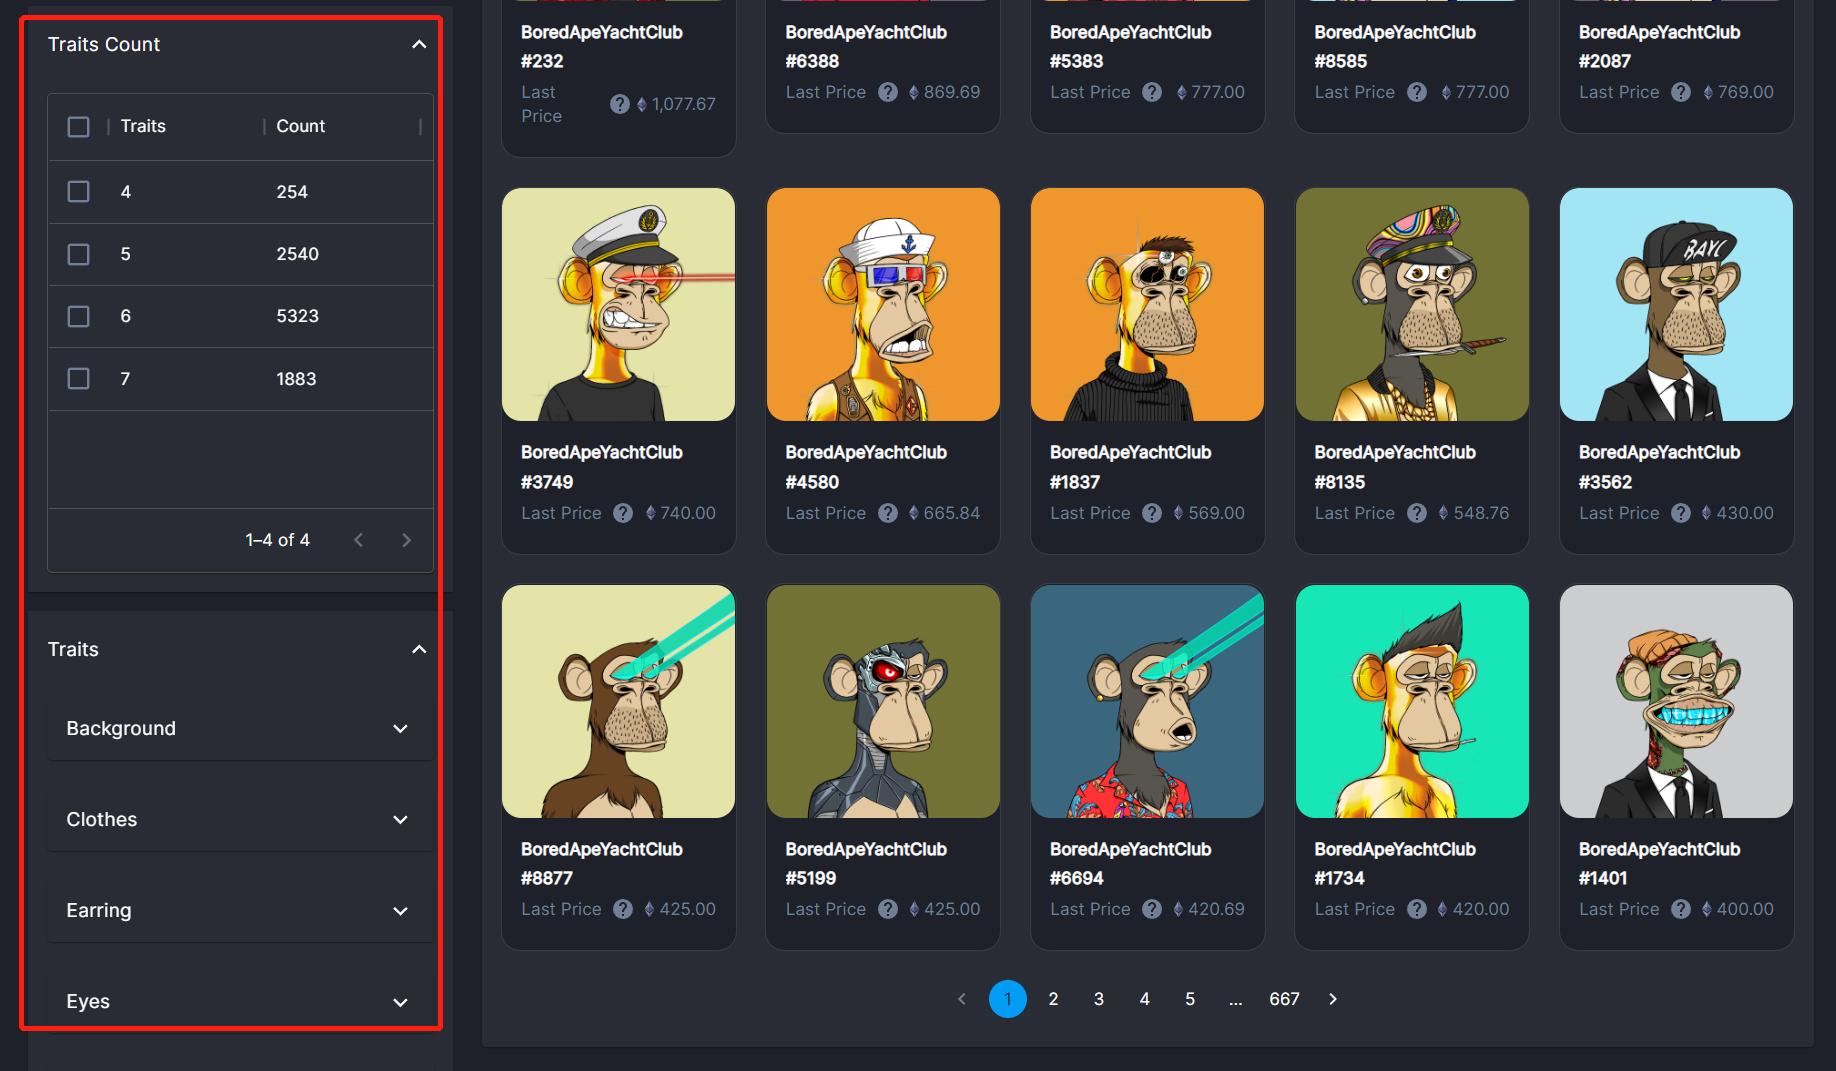Click the question mark icon on #1401 card
The image size is (1836, 1071).
pyautogui.click(x=1681, y=909)
